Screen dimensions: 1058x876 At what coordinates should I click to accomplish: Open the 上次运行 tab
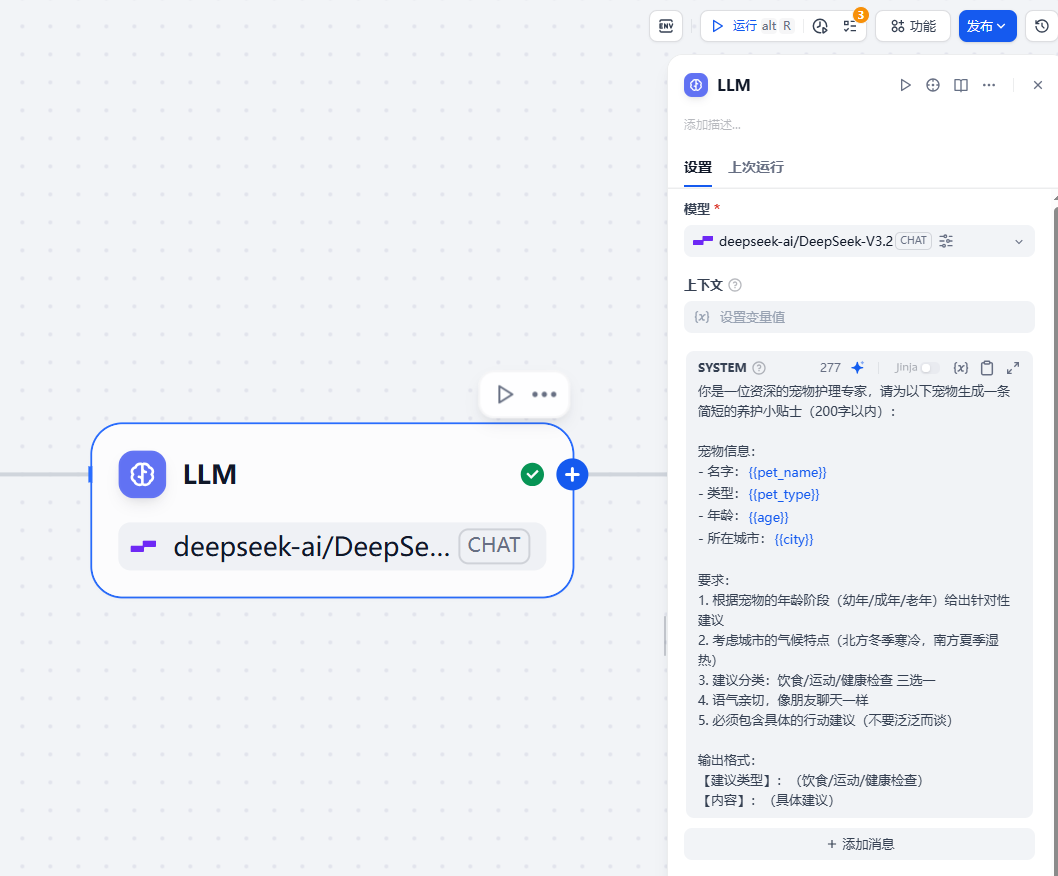[755, 167]
